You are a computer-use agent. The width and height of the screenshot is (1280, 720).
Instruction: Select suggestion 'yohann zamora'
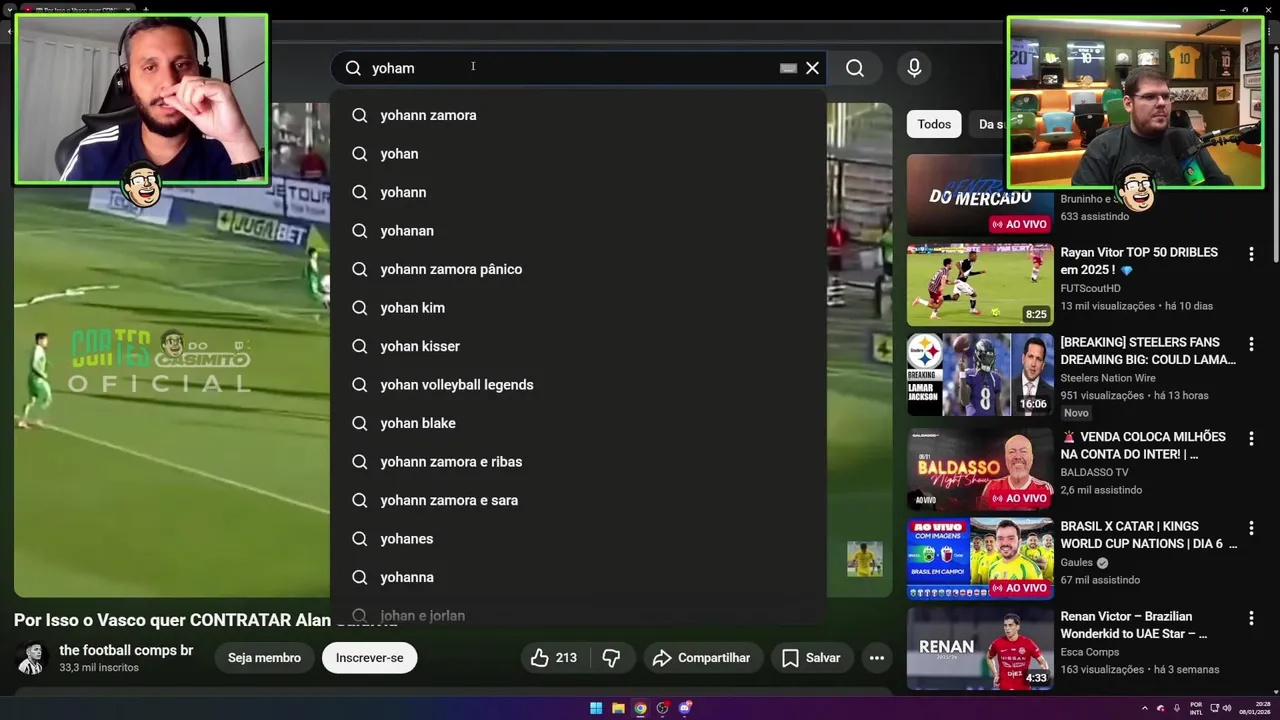(578, 115)
